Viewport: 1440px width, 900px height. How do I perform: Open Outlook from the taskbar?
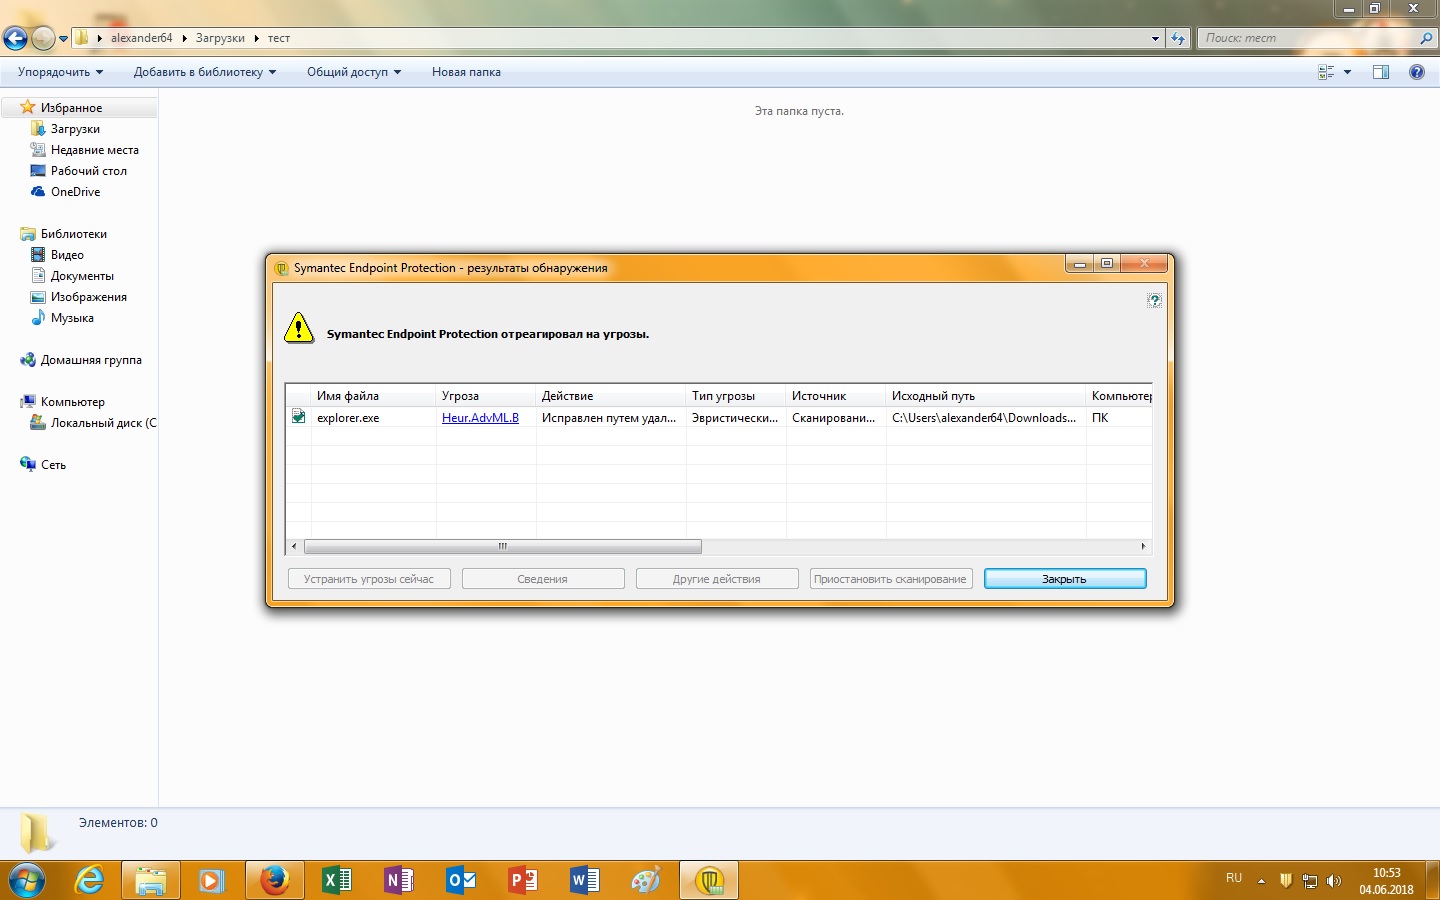point(461,880)
